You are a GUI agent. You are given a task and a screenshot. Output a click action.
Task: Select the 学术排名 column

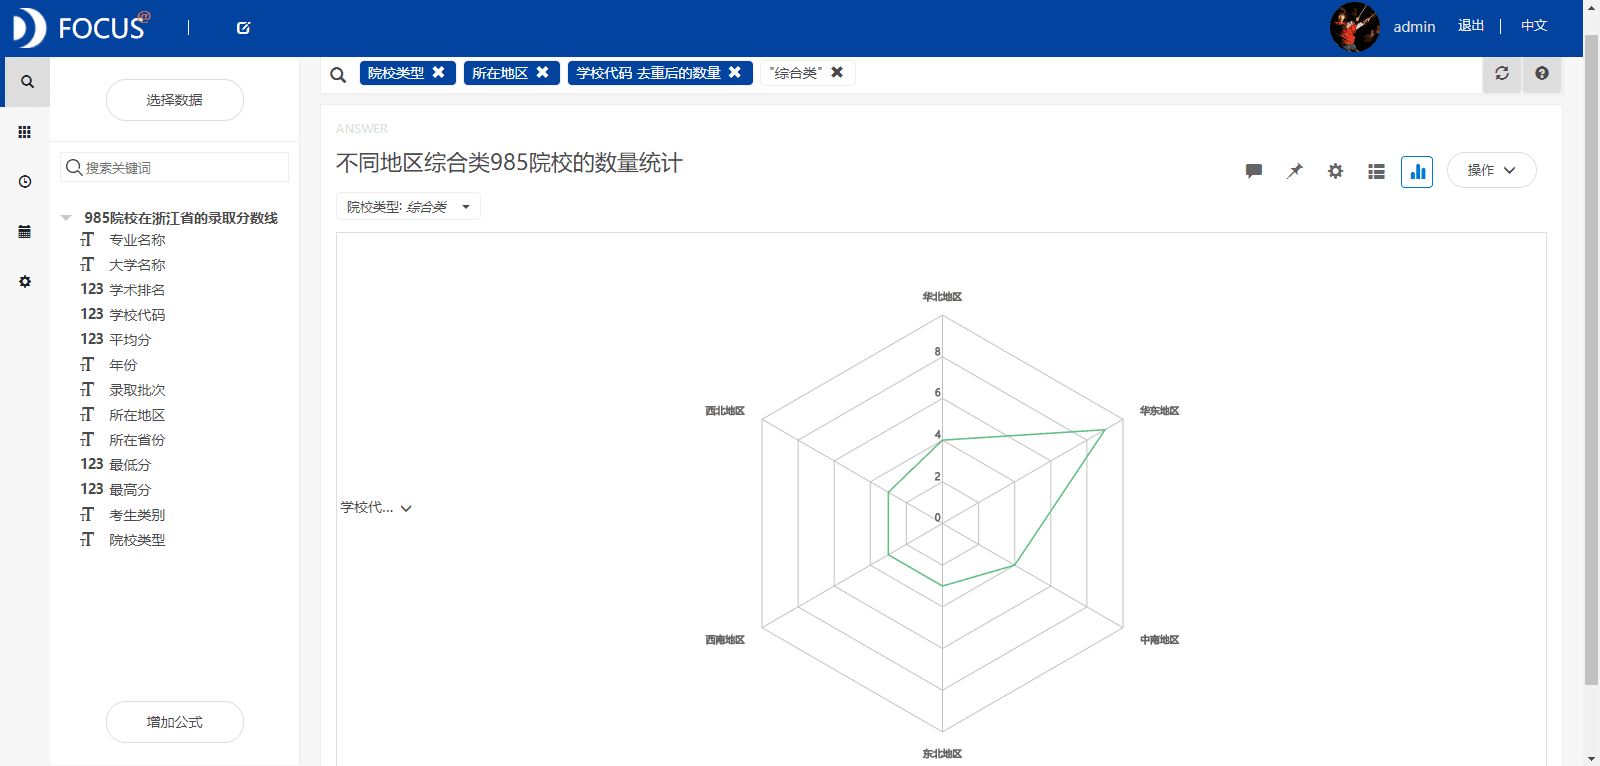(x=137, y=290)
